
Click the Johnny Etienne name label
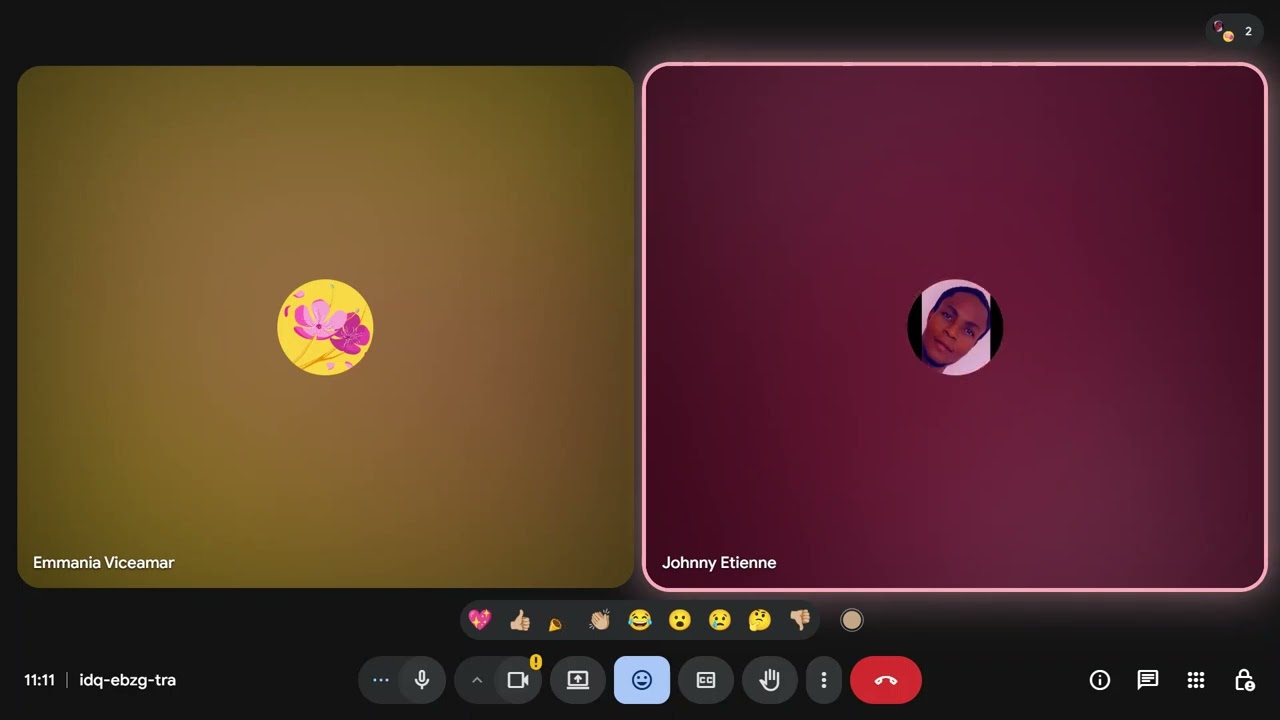pyautogui.click(x=719, y=562)
